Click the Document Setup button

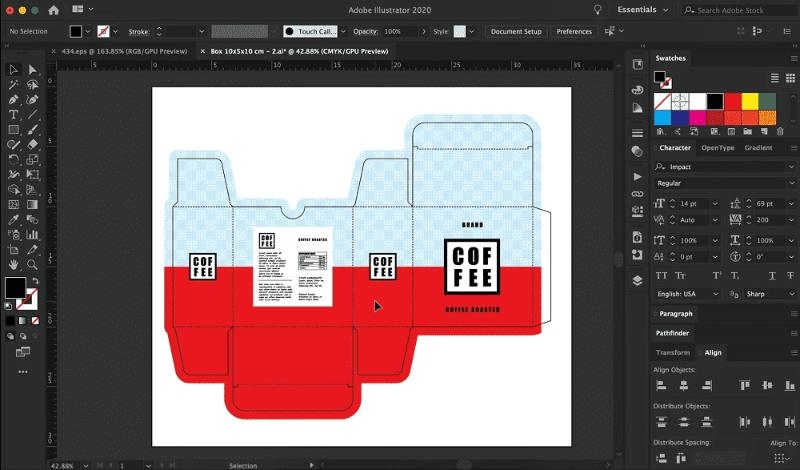pyautogui.click(x=516, y=32)
